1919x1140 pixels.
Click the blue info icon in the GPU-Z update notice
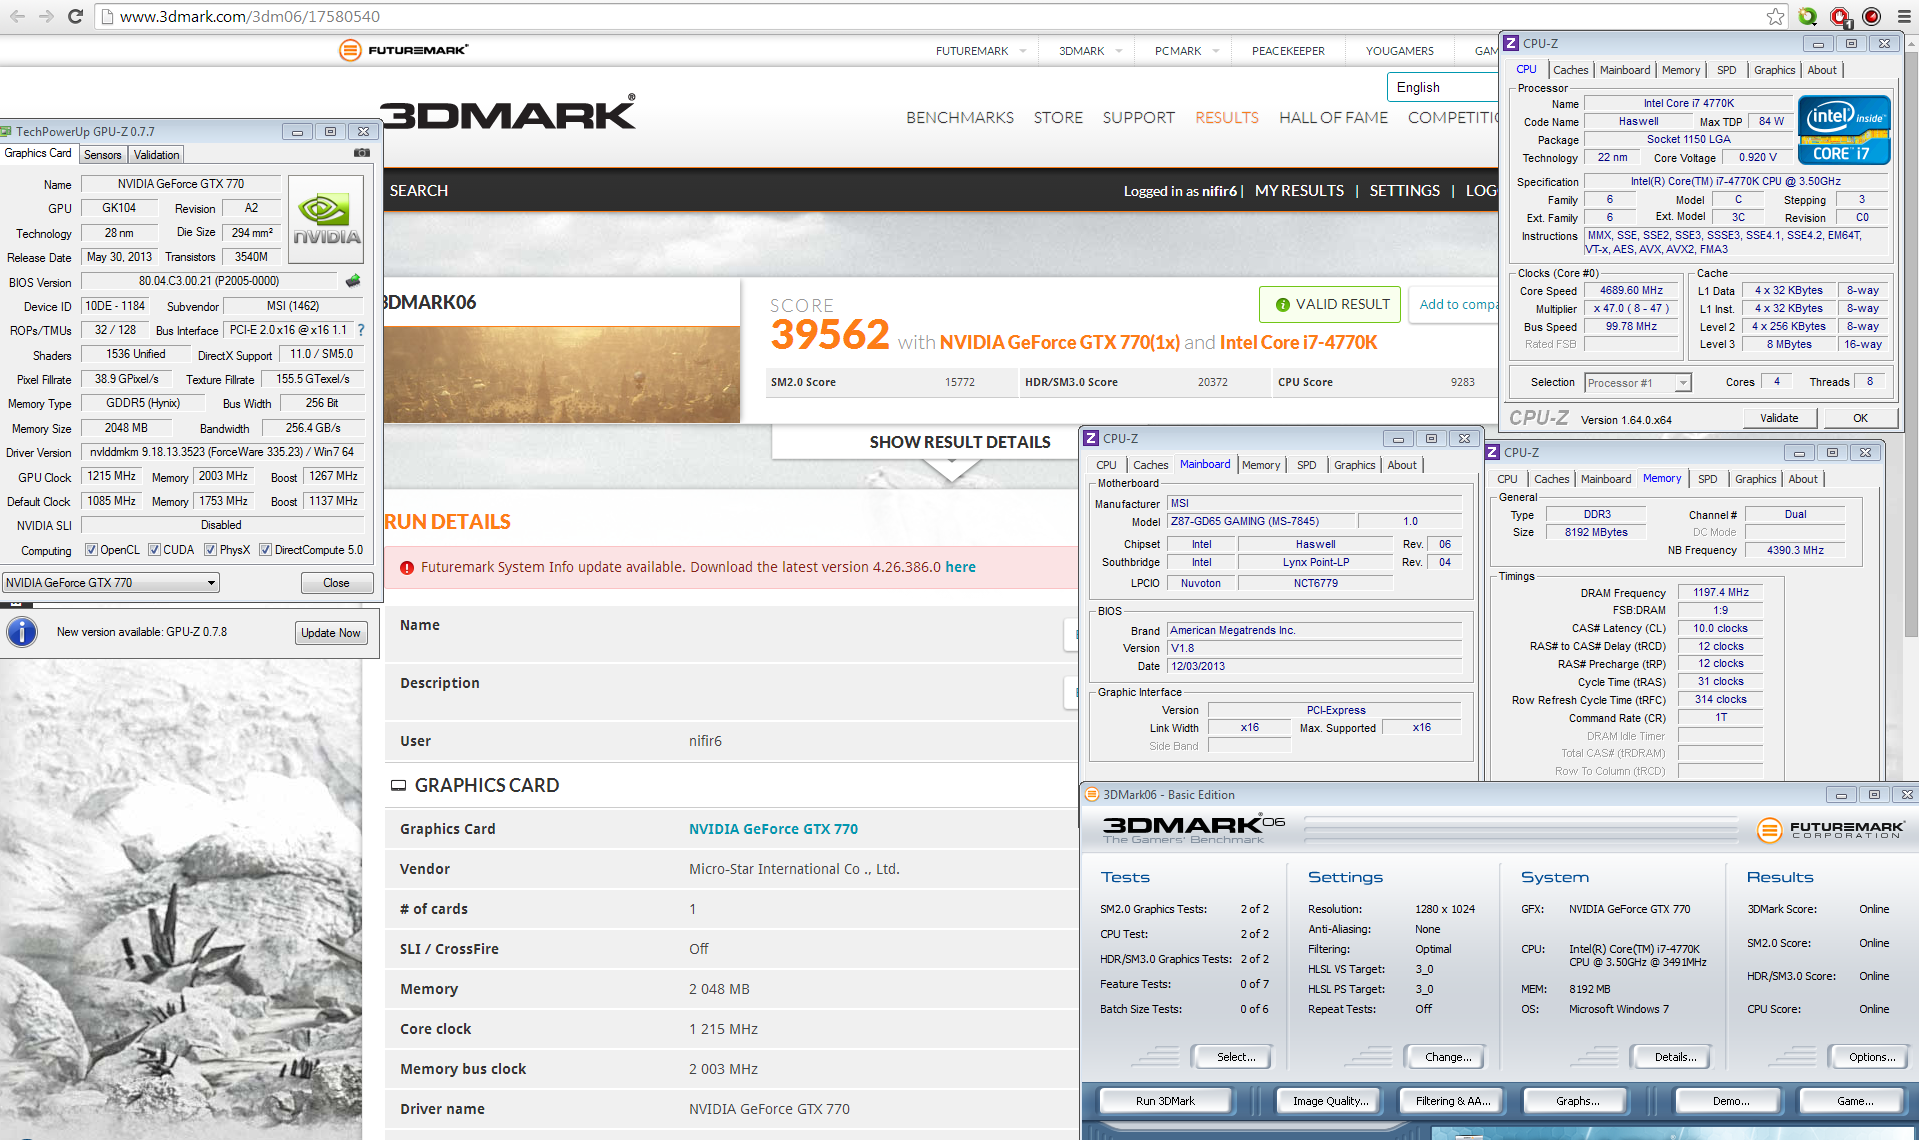click(22, 632)
